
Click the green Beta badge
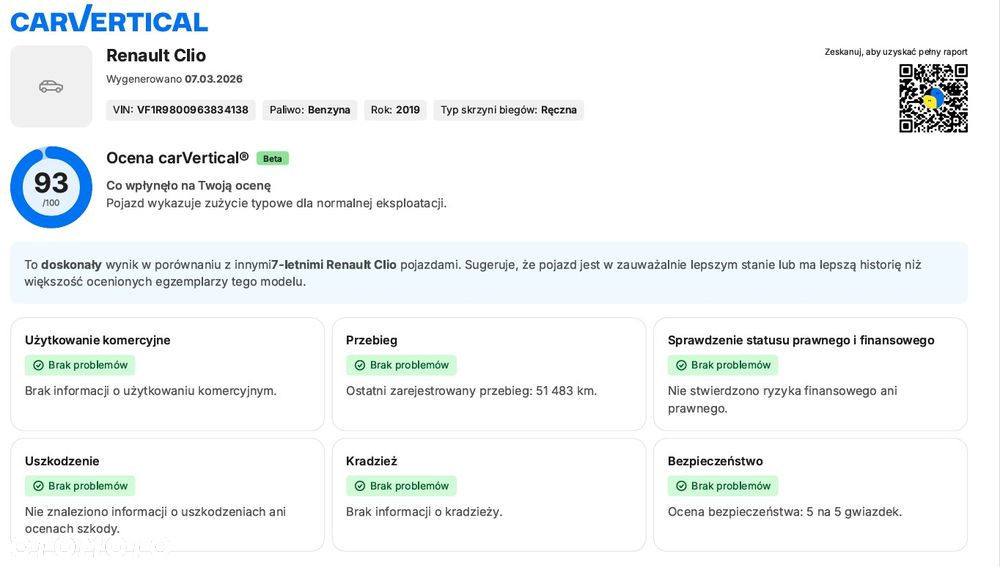pos(272,158)
